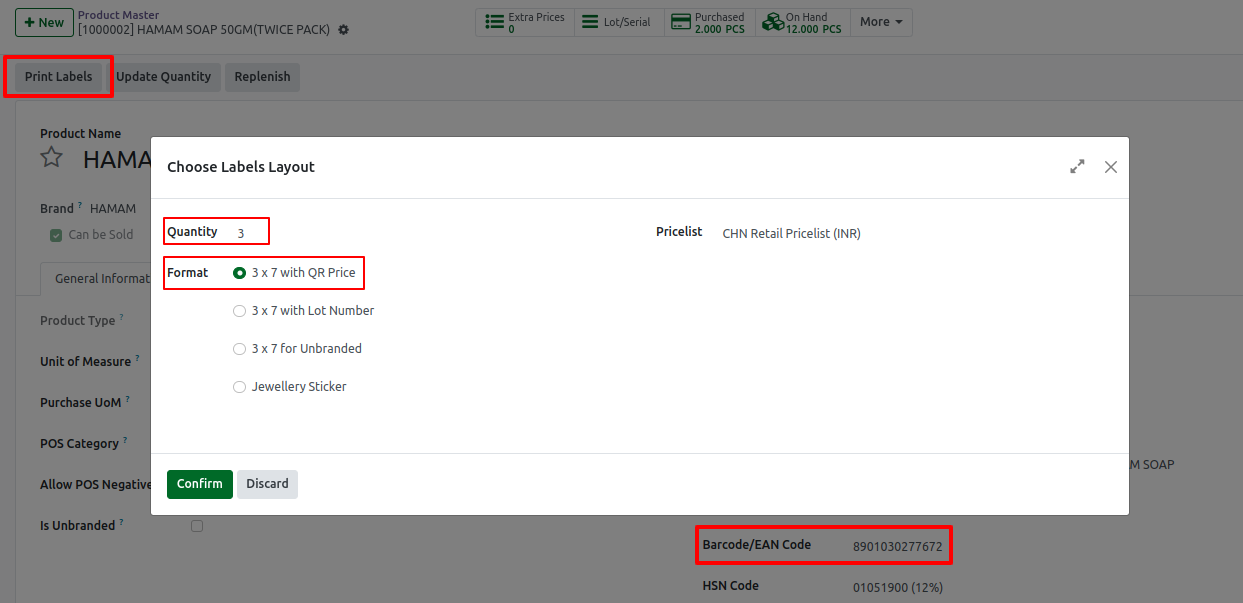Select Jewellery Sticker format
Image resolution: width=1243 pixels, height=603 pixels.
tap(239, 387)
